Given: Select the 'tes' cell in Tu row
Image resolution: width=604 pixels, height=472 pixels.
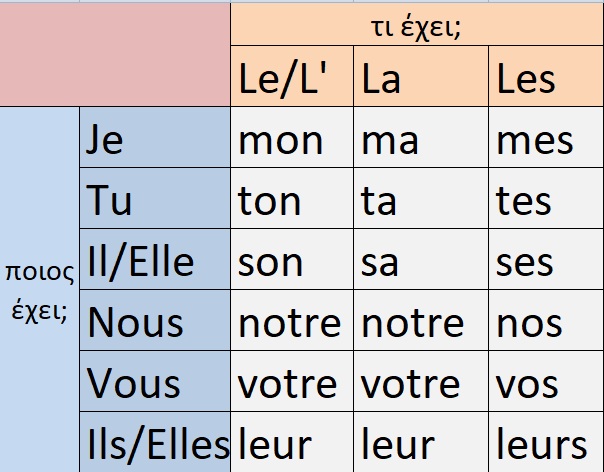Looking at the screenshot, I should point(546,198).
